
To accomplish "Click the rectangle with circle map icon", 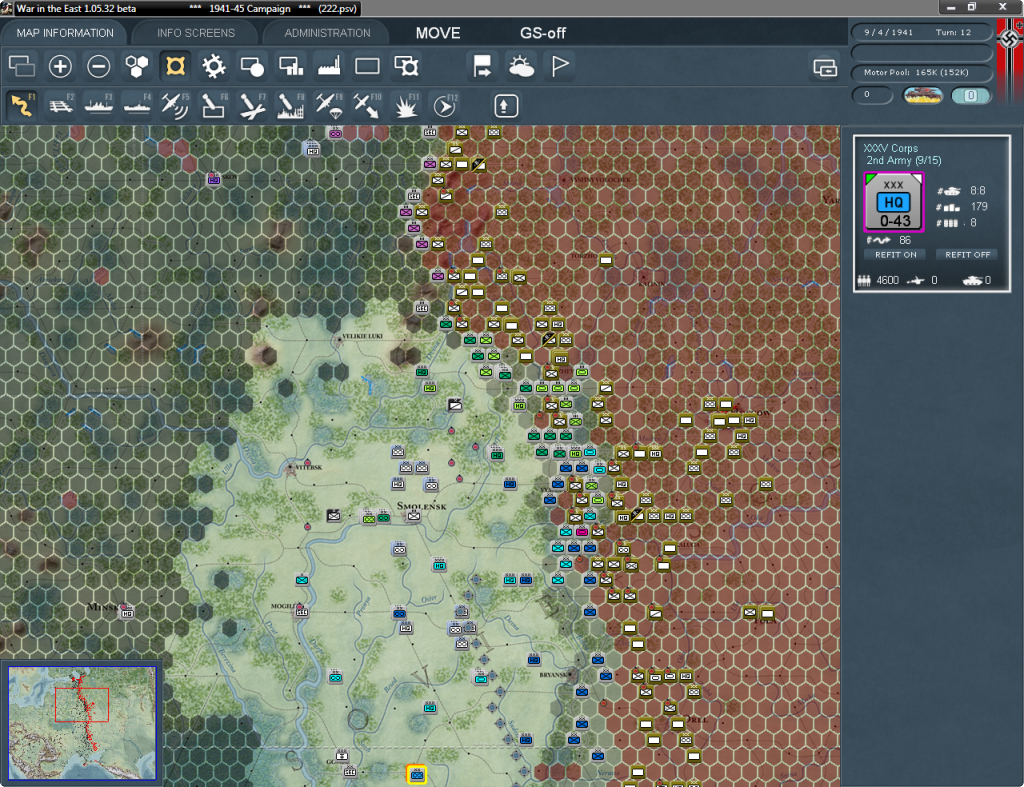I will pos(252,66).
